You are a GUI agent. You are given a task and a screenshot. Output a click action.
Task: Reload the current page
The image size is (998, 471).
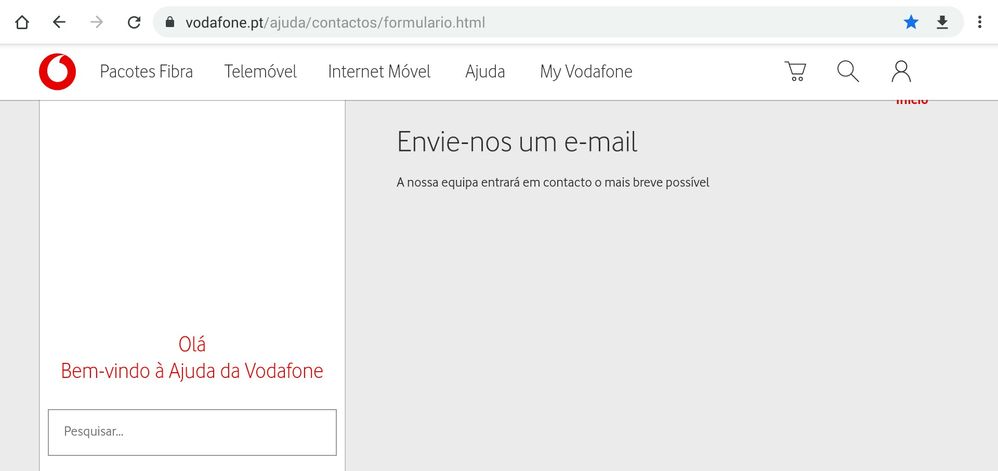tap(134, 22)
